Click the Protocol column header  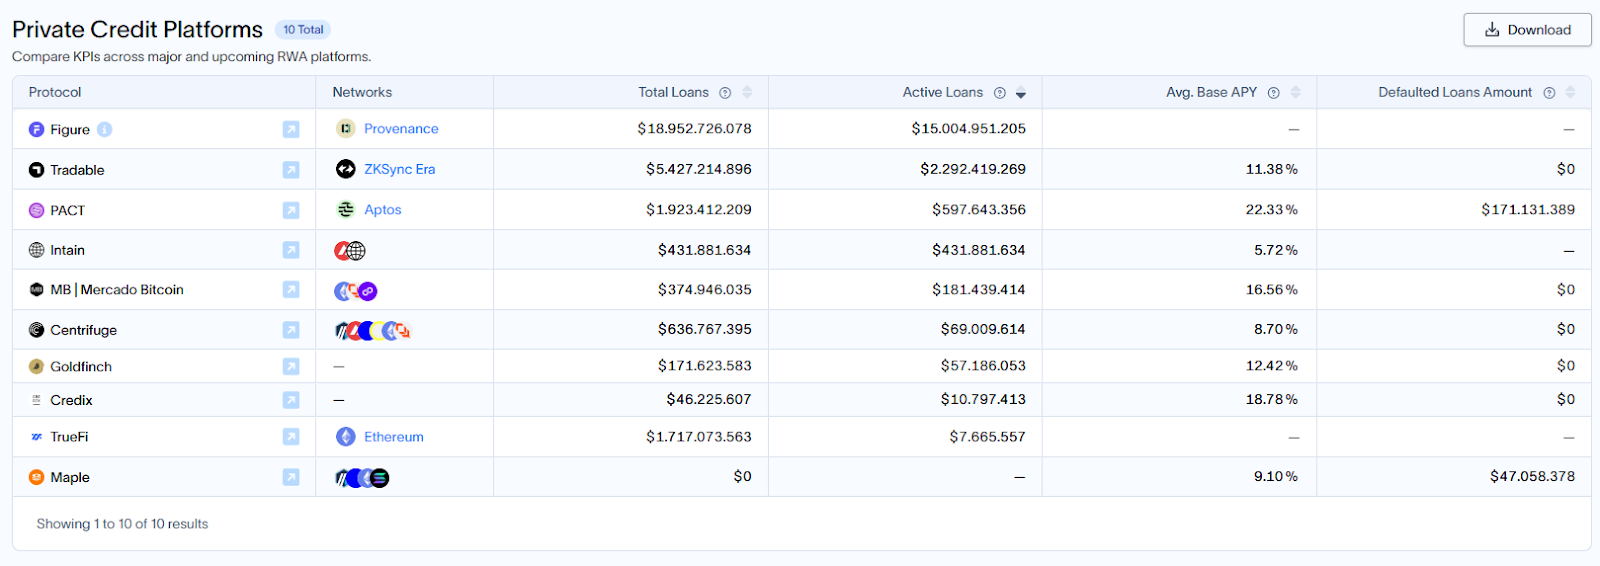point(55,92)
